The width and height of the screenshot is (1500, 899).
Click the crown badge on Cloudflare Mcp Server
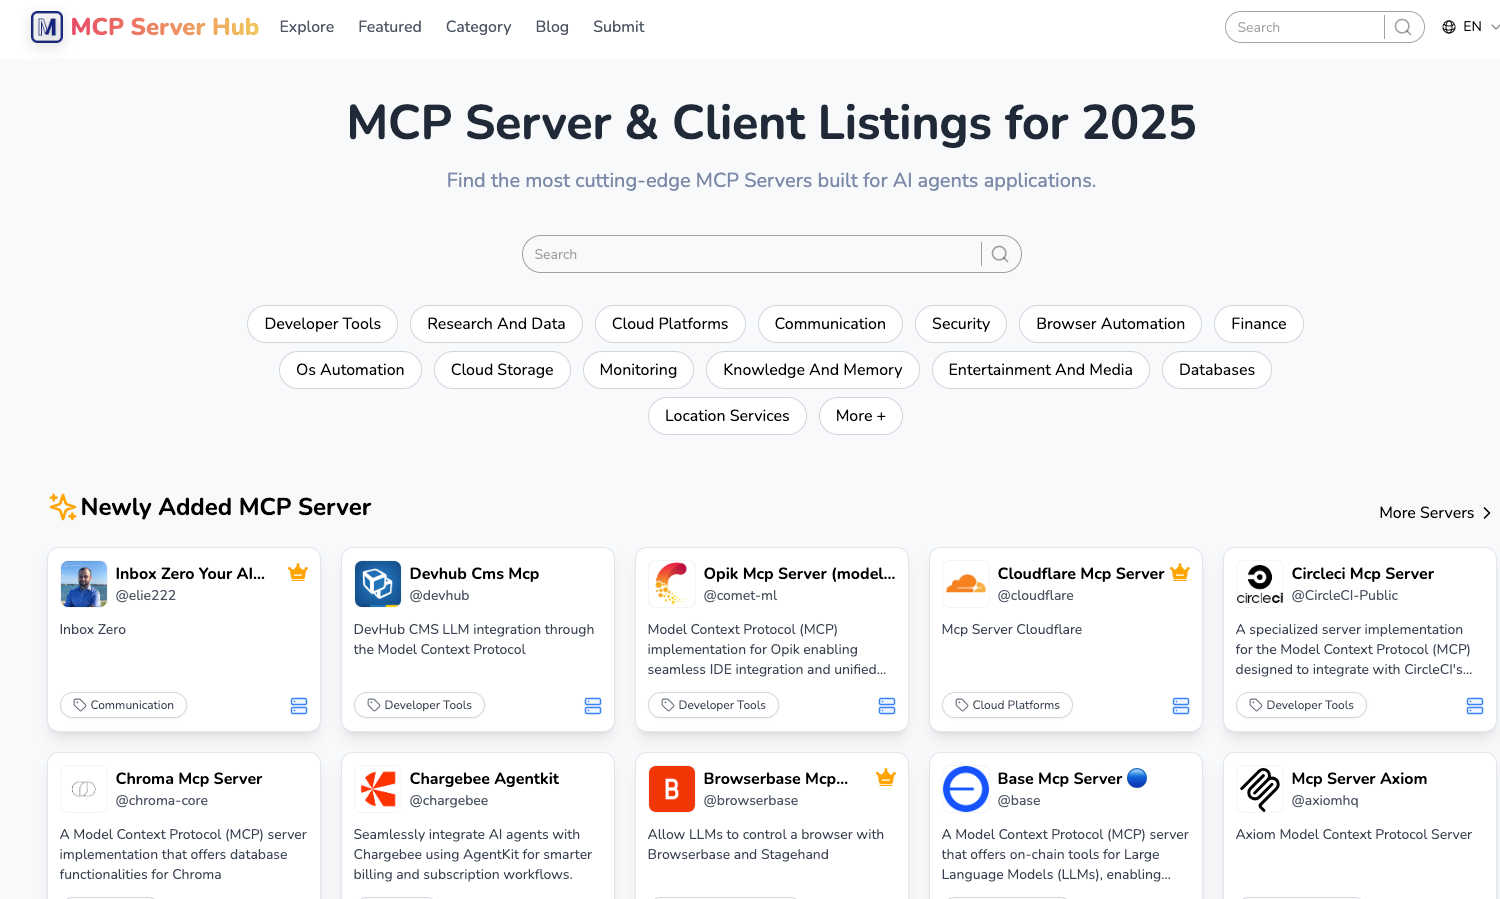1180,573
